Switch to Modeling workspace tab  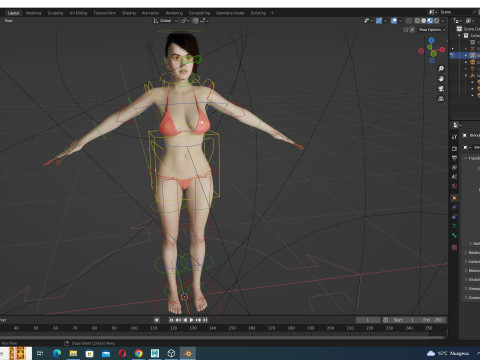click(x=33, y=13)
